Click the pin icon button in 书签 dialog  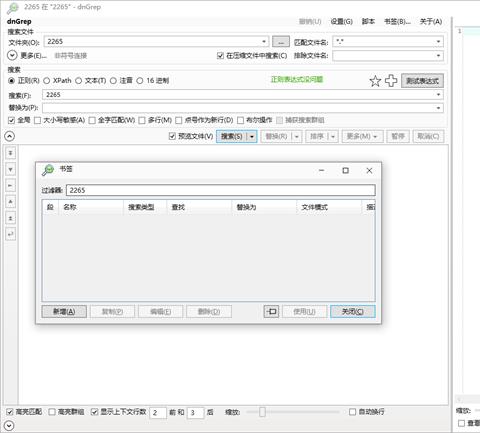pyautogui.click(x=271, y=312)
